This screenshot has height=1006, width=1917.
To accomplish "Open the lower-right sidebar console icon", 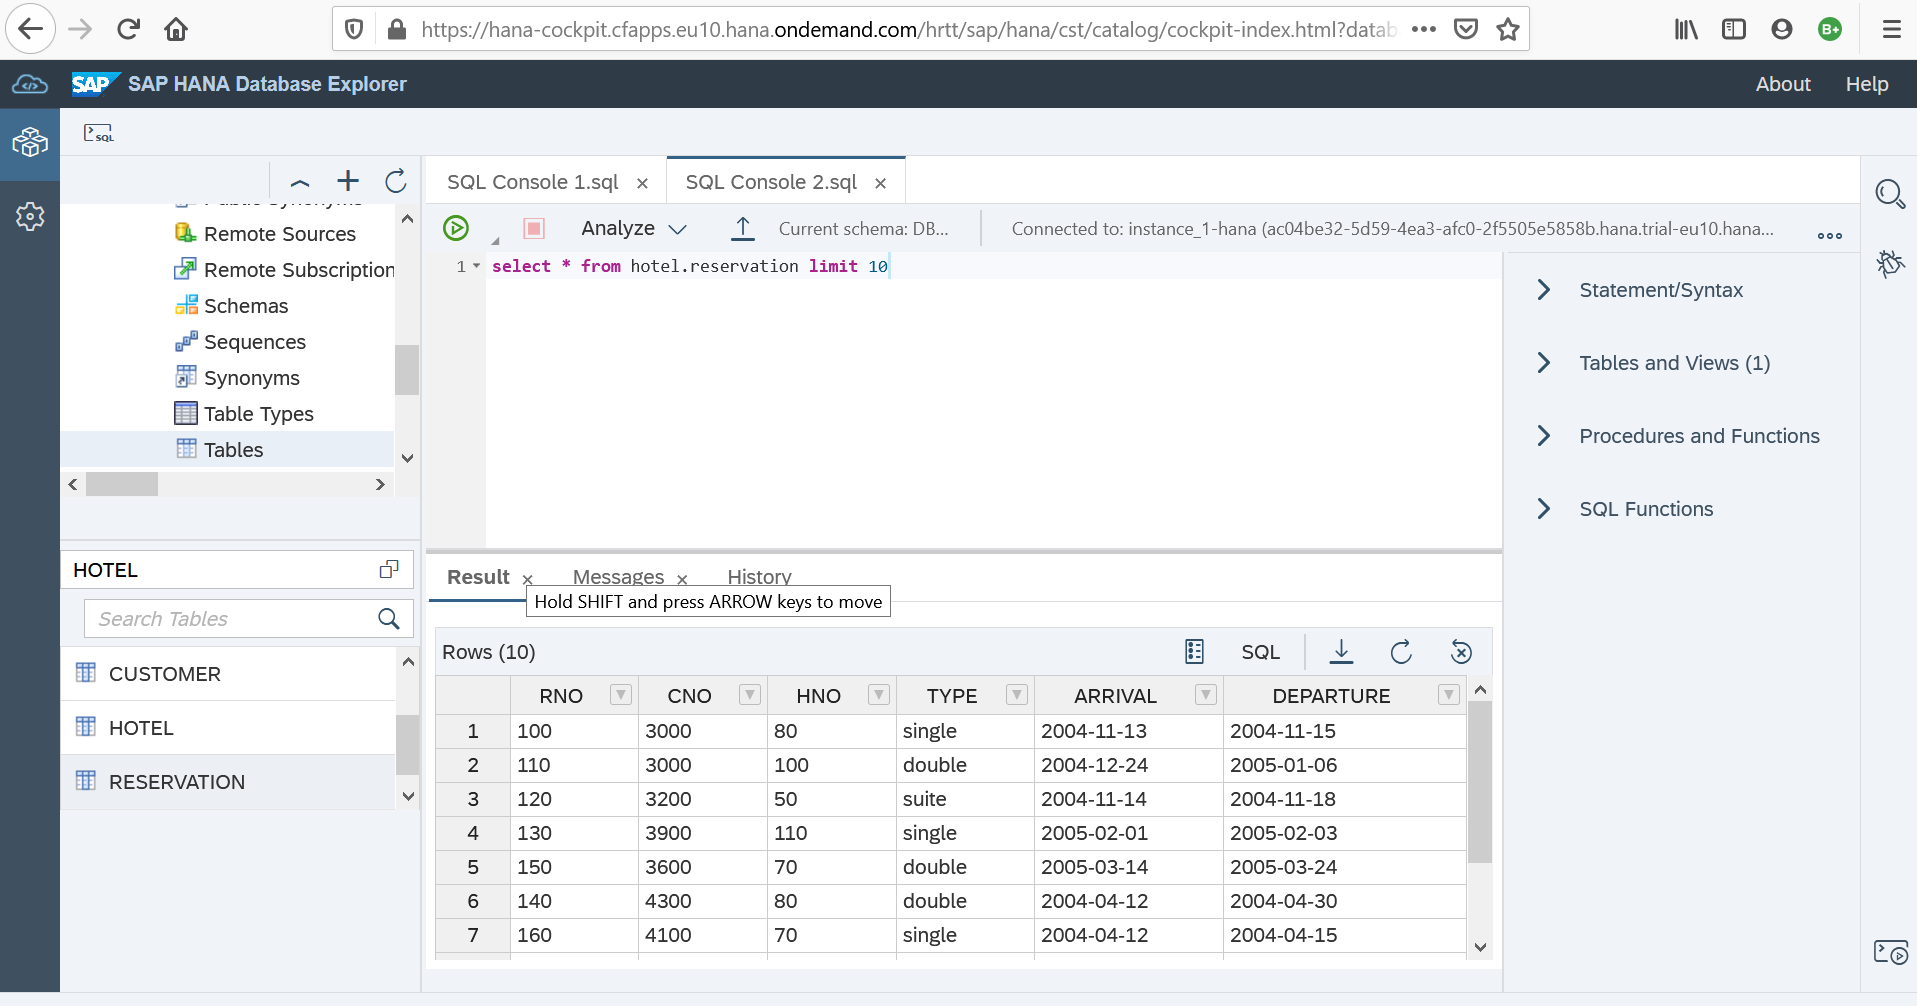I will click(1890, 952).
